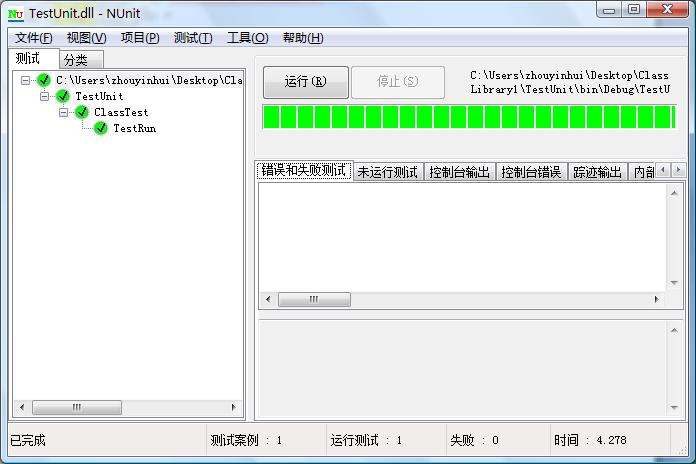Click green checkmark icon beside ClassTest
Screen dimensions: 696x464
82,112
